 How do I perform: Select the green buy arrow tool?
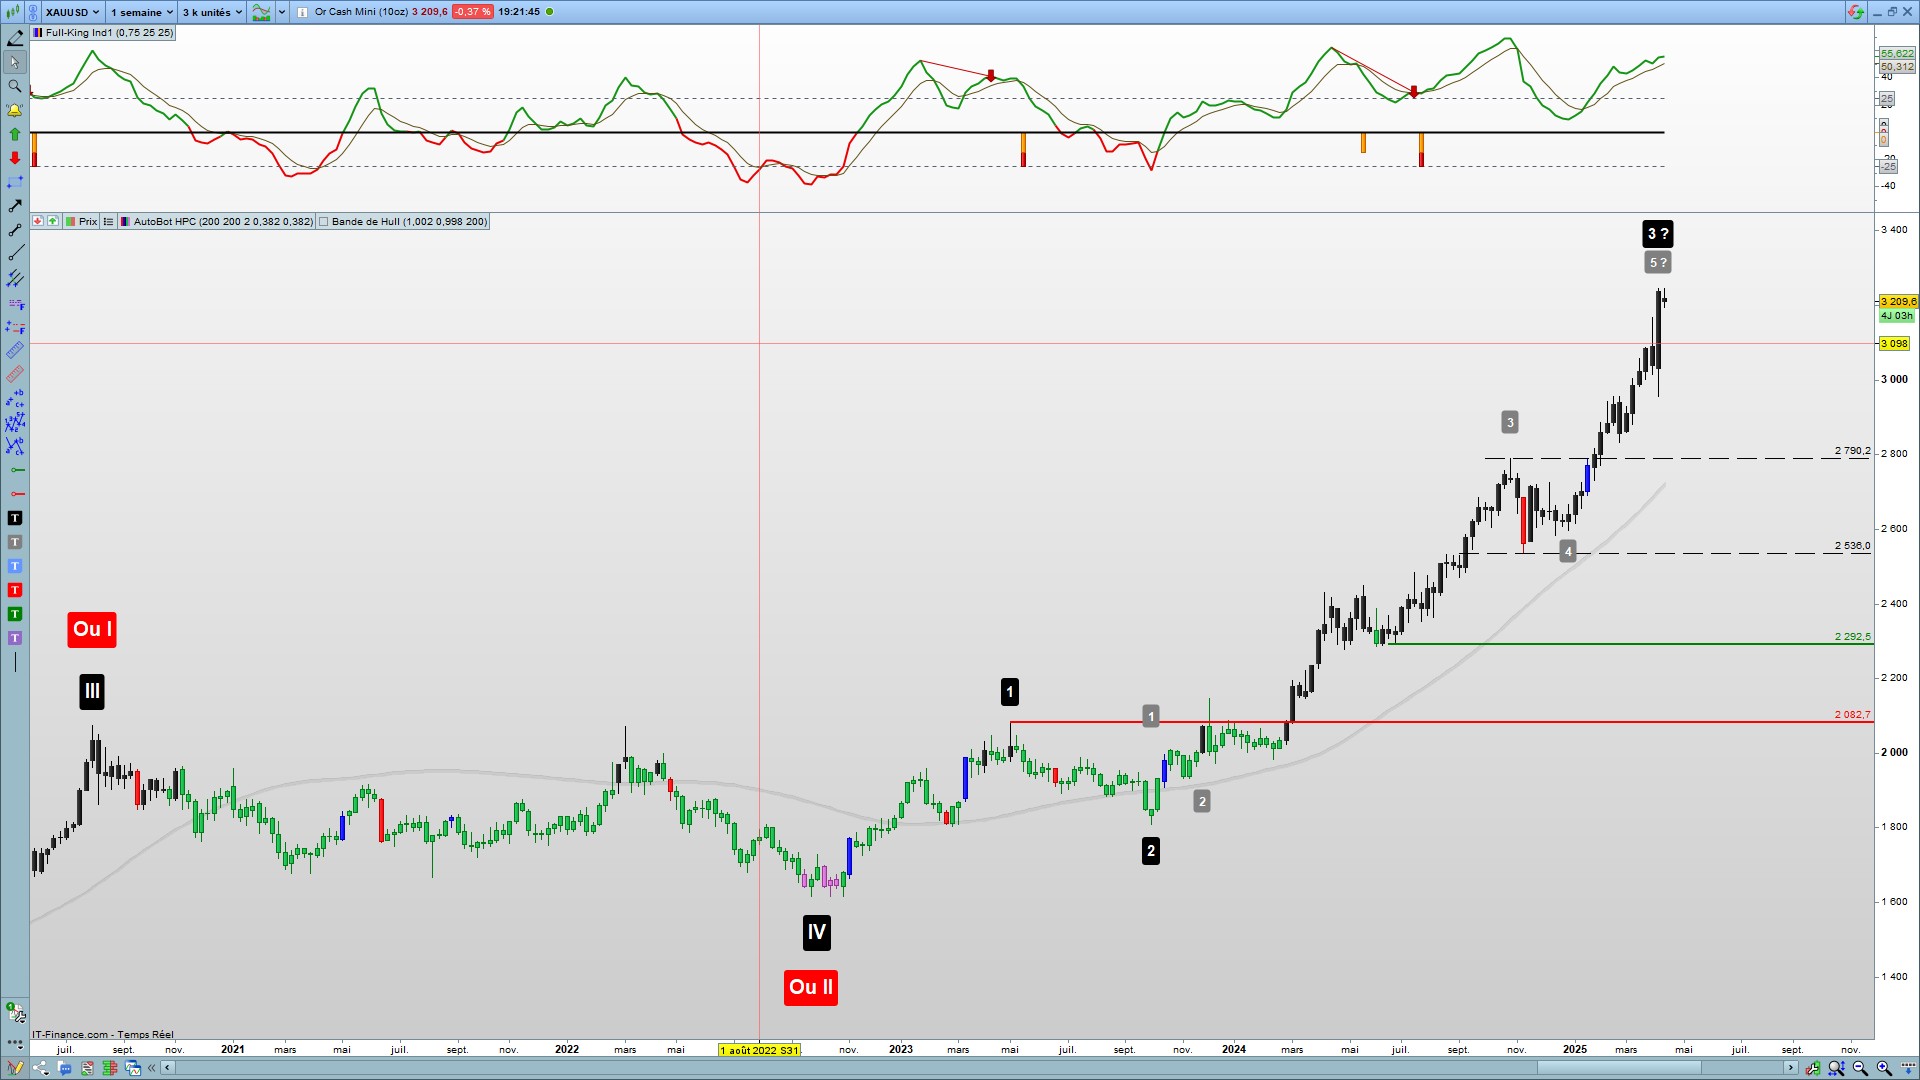click(15, 134)
